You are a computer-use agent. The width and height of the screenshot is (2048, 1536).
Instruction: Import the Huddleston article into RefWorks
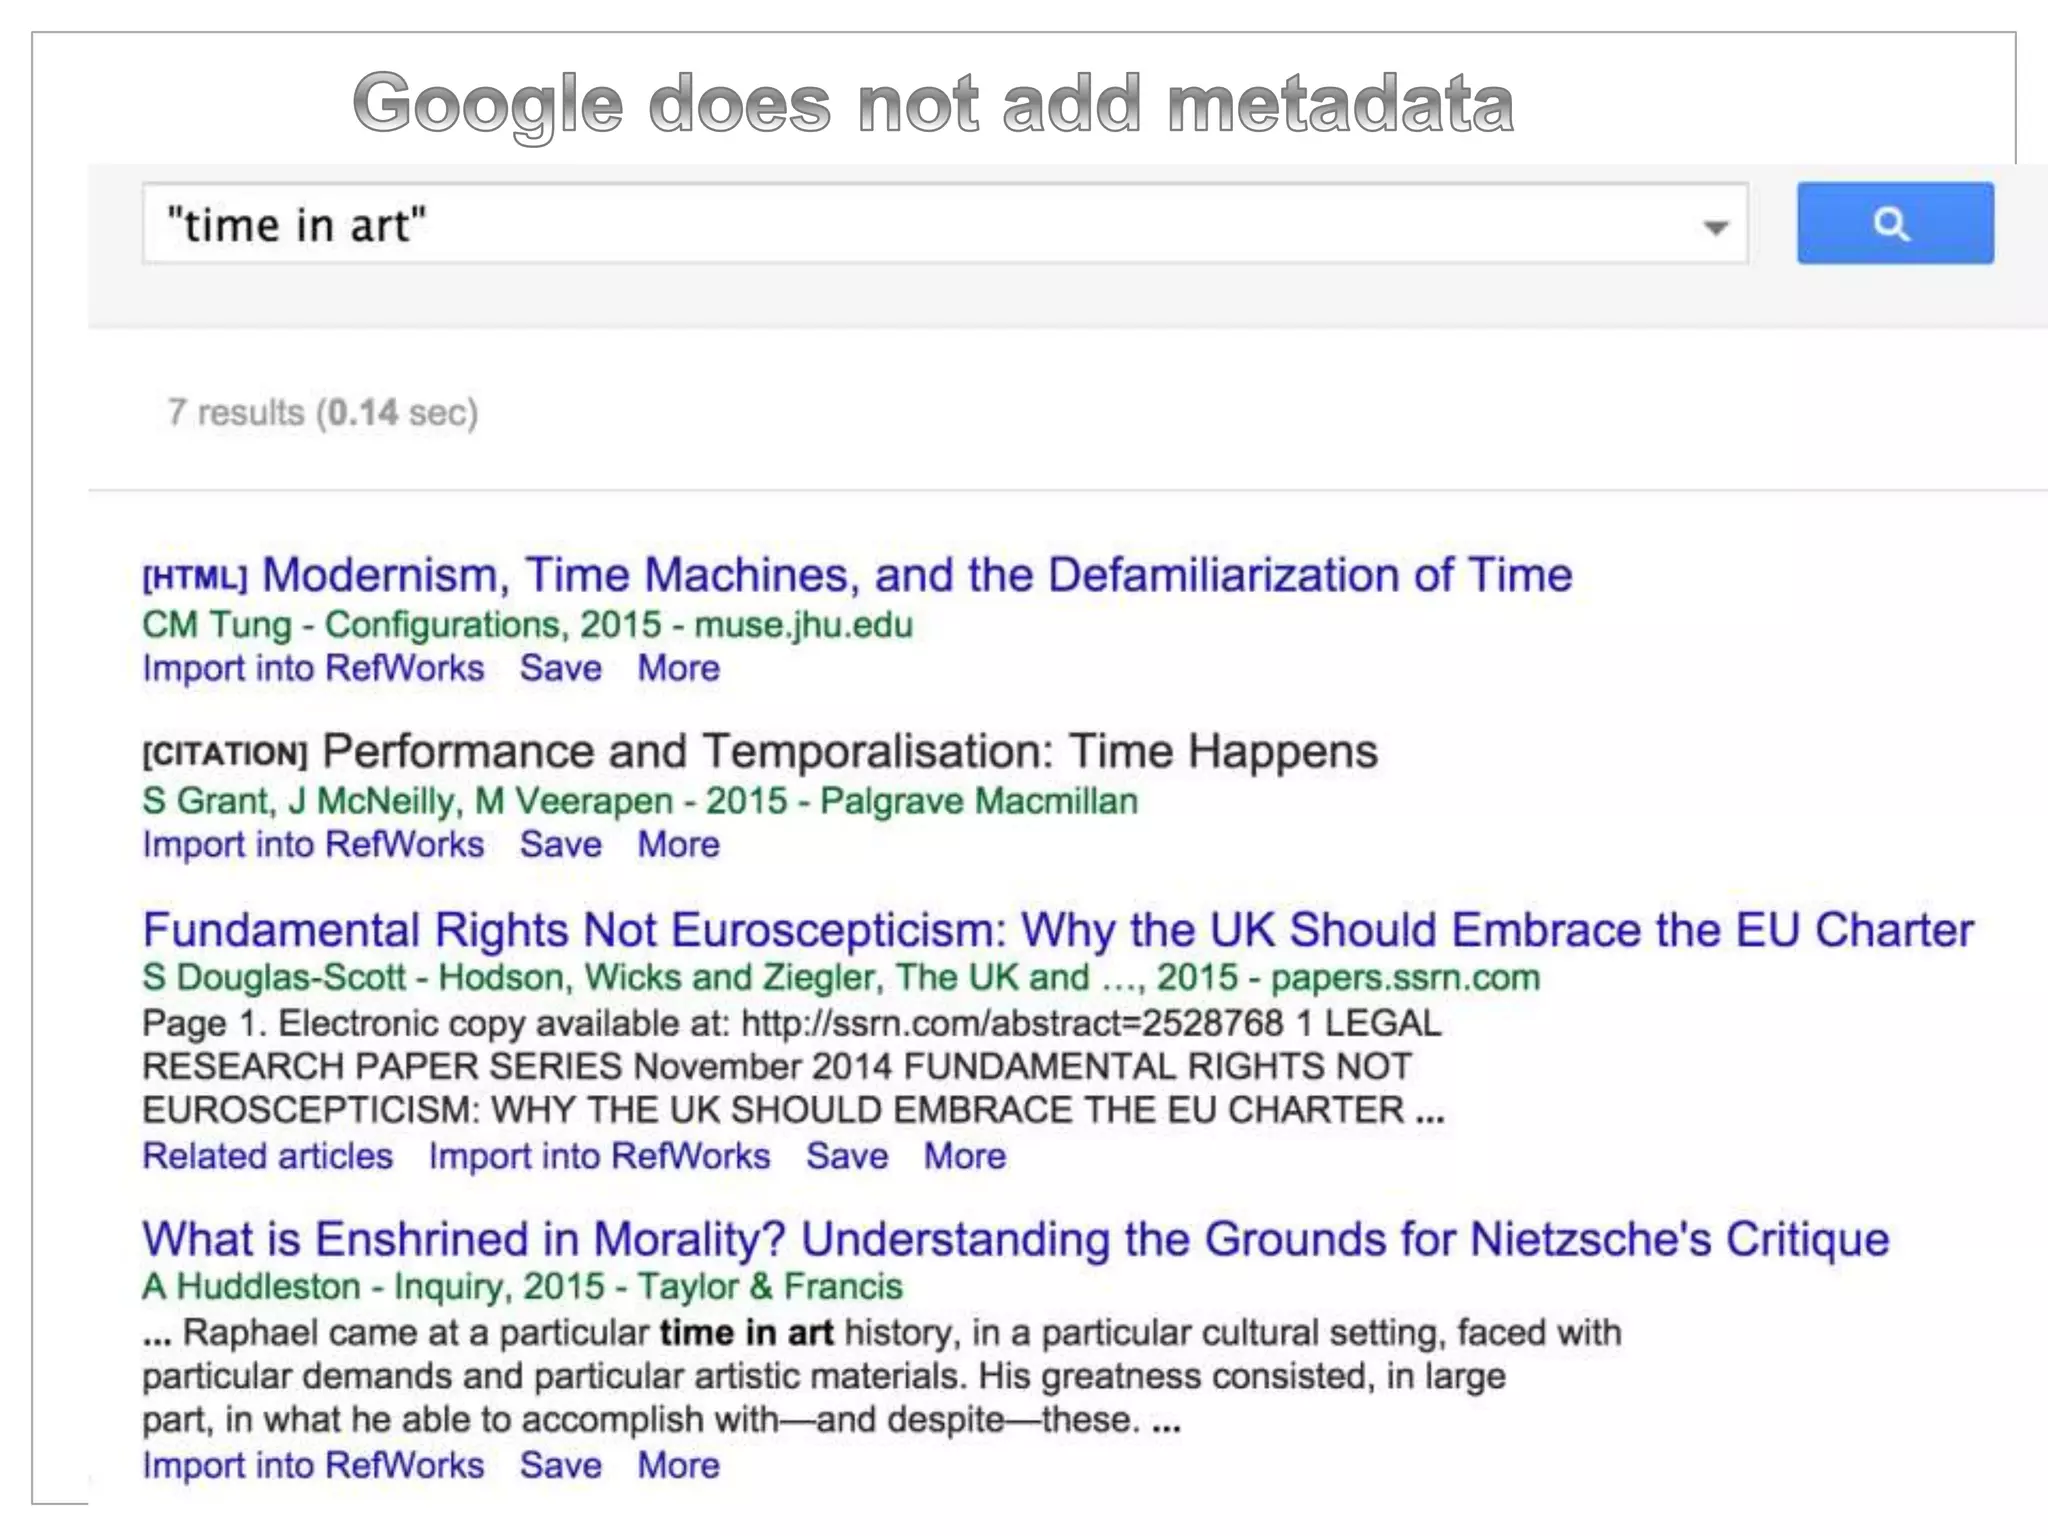coord(313,1465)
